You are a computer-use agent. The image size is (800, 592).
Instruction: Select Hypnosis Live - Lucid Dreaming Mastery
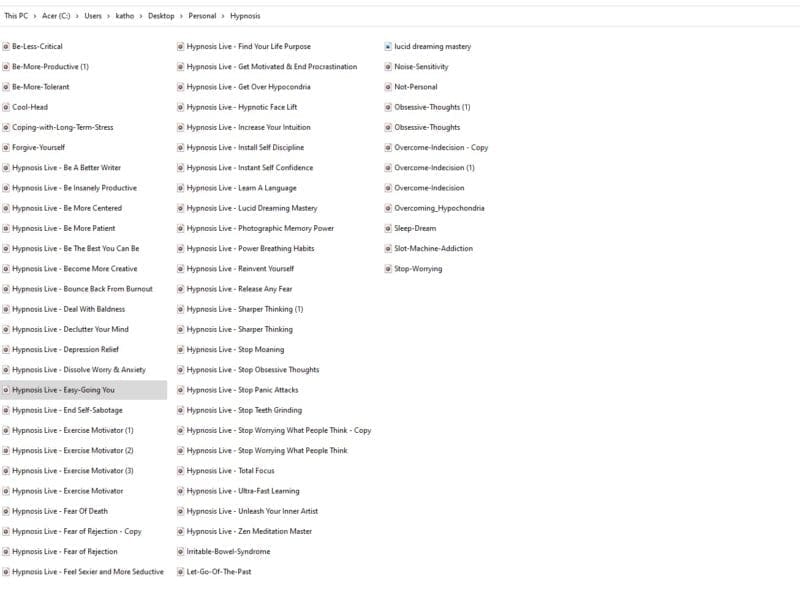click(252, 208)
